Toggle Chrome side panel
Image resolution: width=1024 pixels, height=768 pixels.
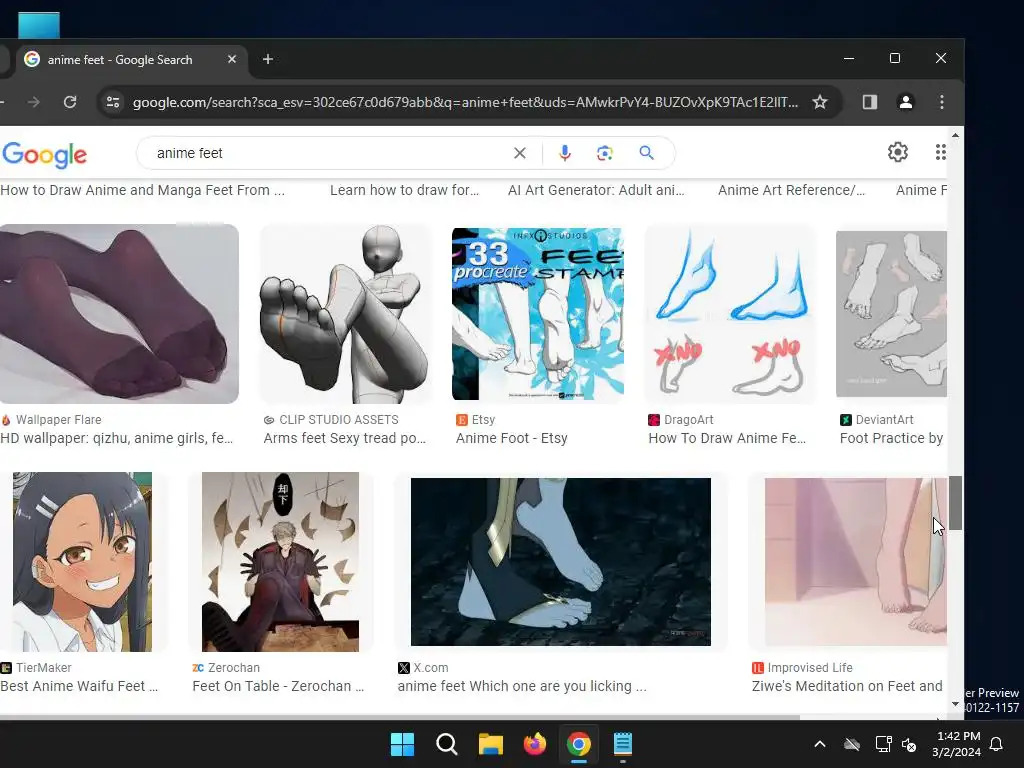coord(869,102)
